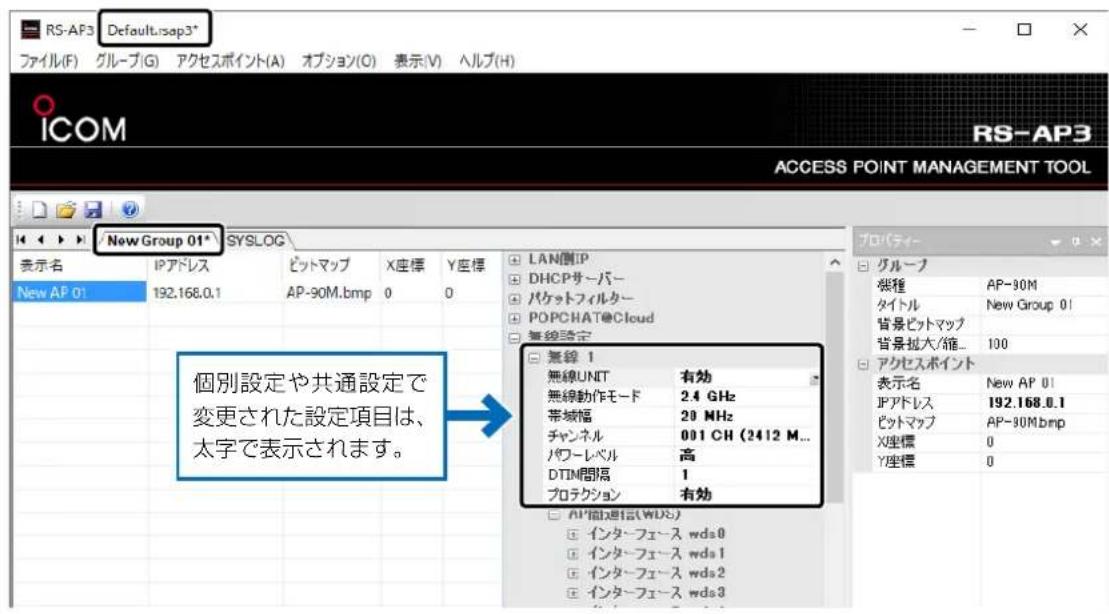
Task: Collapse the アクセスポイント property section
Action: [863, 364]
